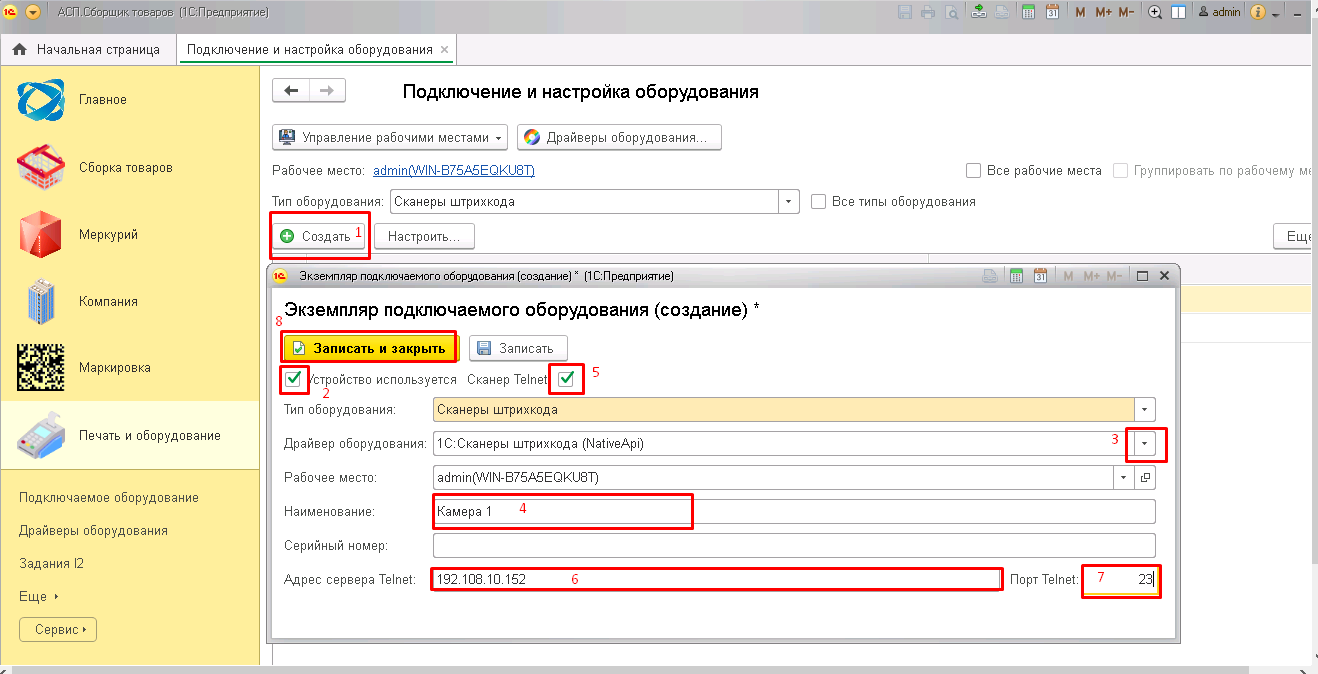Click the 1C icon in dialog title bar
The height and width of the screenshot is (674, 1318).
(x=281, y=275)
